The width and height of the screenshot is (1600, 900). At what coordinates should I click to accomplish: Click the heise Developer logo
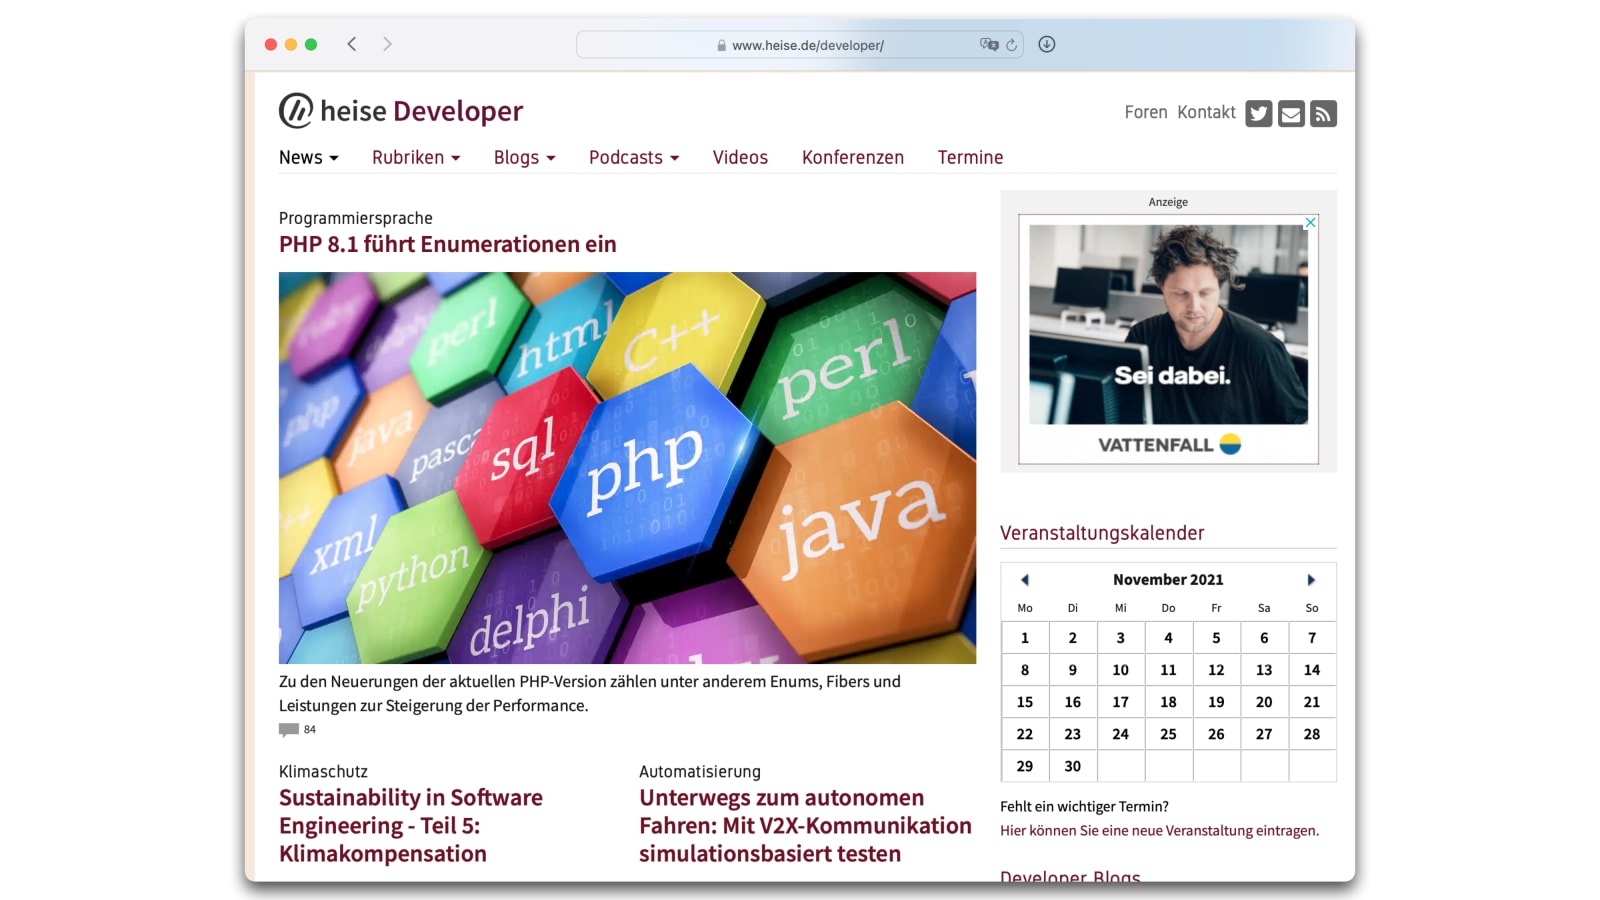(x=401, y=111)
